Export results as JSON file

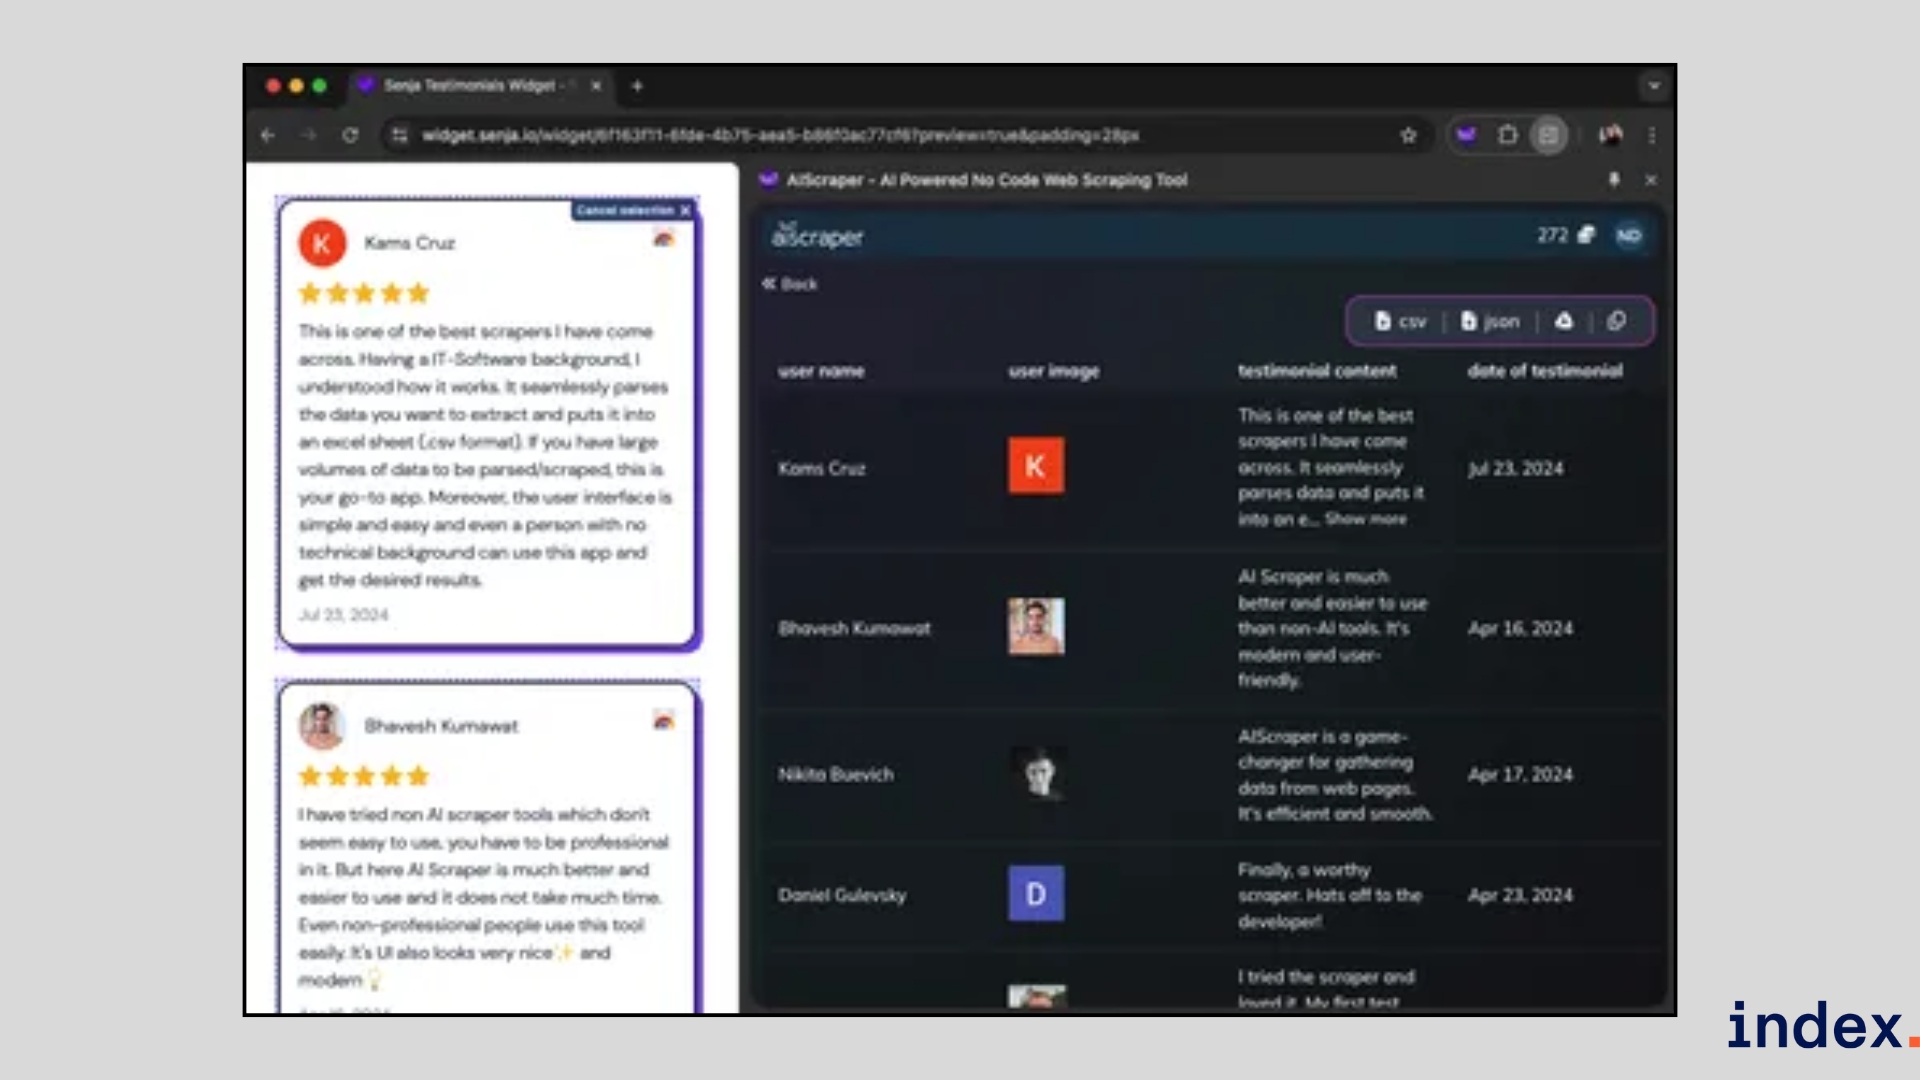pos(1490,321)
